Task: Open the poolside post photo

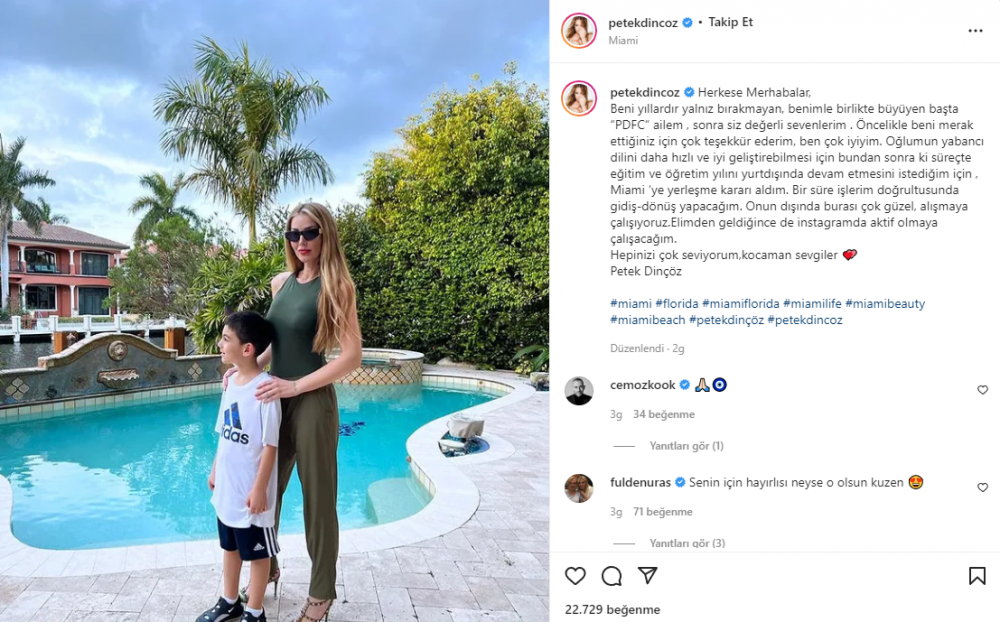Action: point(274,311)
